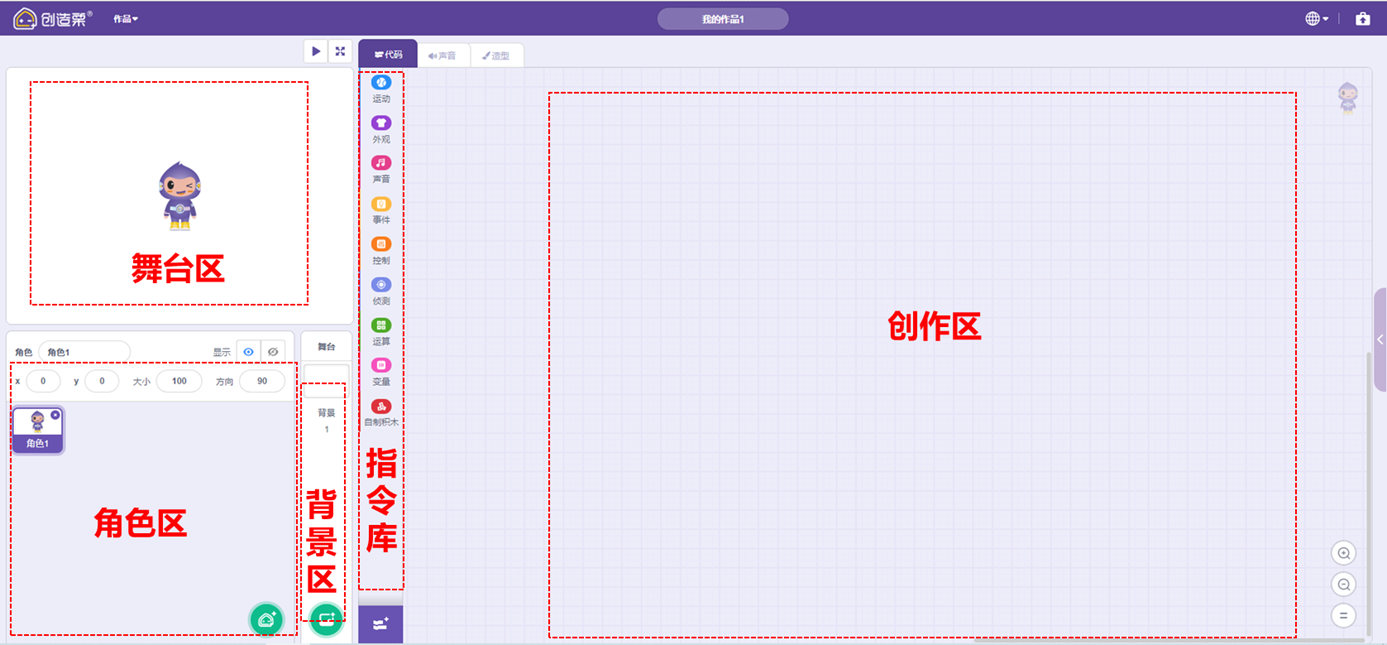Click the zoom-in magnifier in the workspace
This screenshot has height=645, width=1387.
(1345, 552)
